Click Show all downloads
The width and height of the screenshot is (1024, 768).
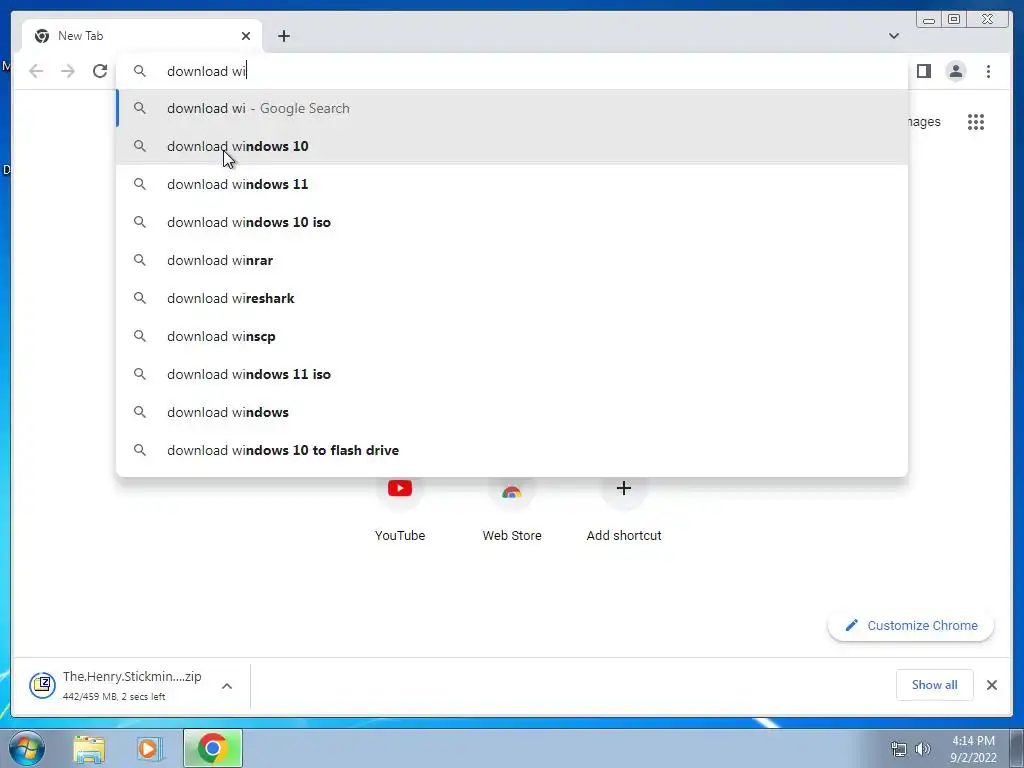(935, 685)
